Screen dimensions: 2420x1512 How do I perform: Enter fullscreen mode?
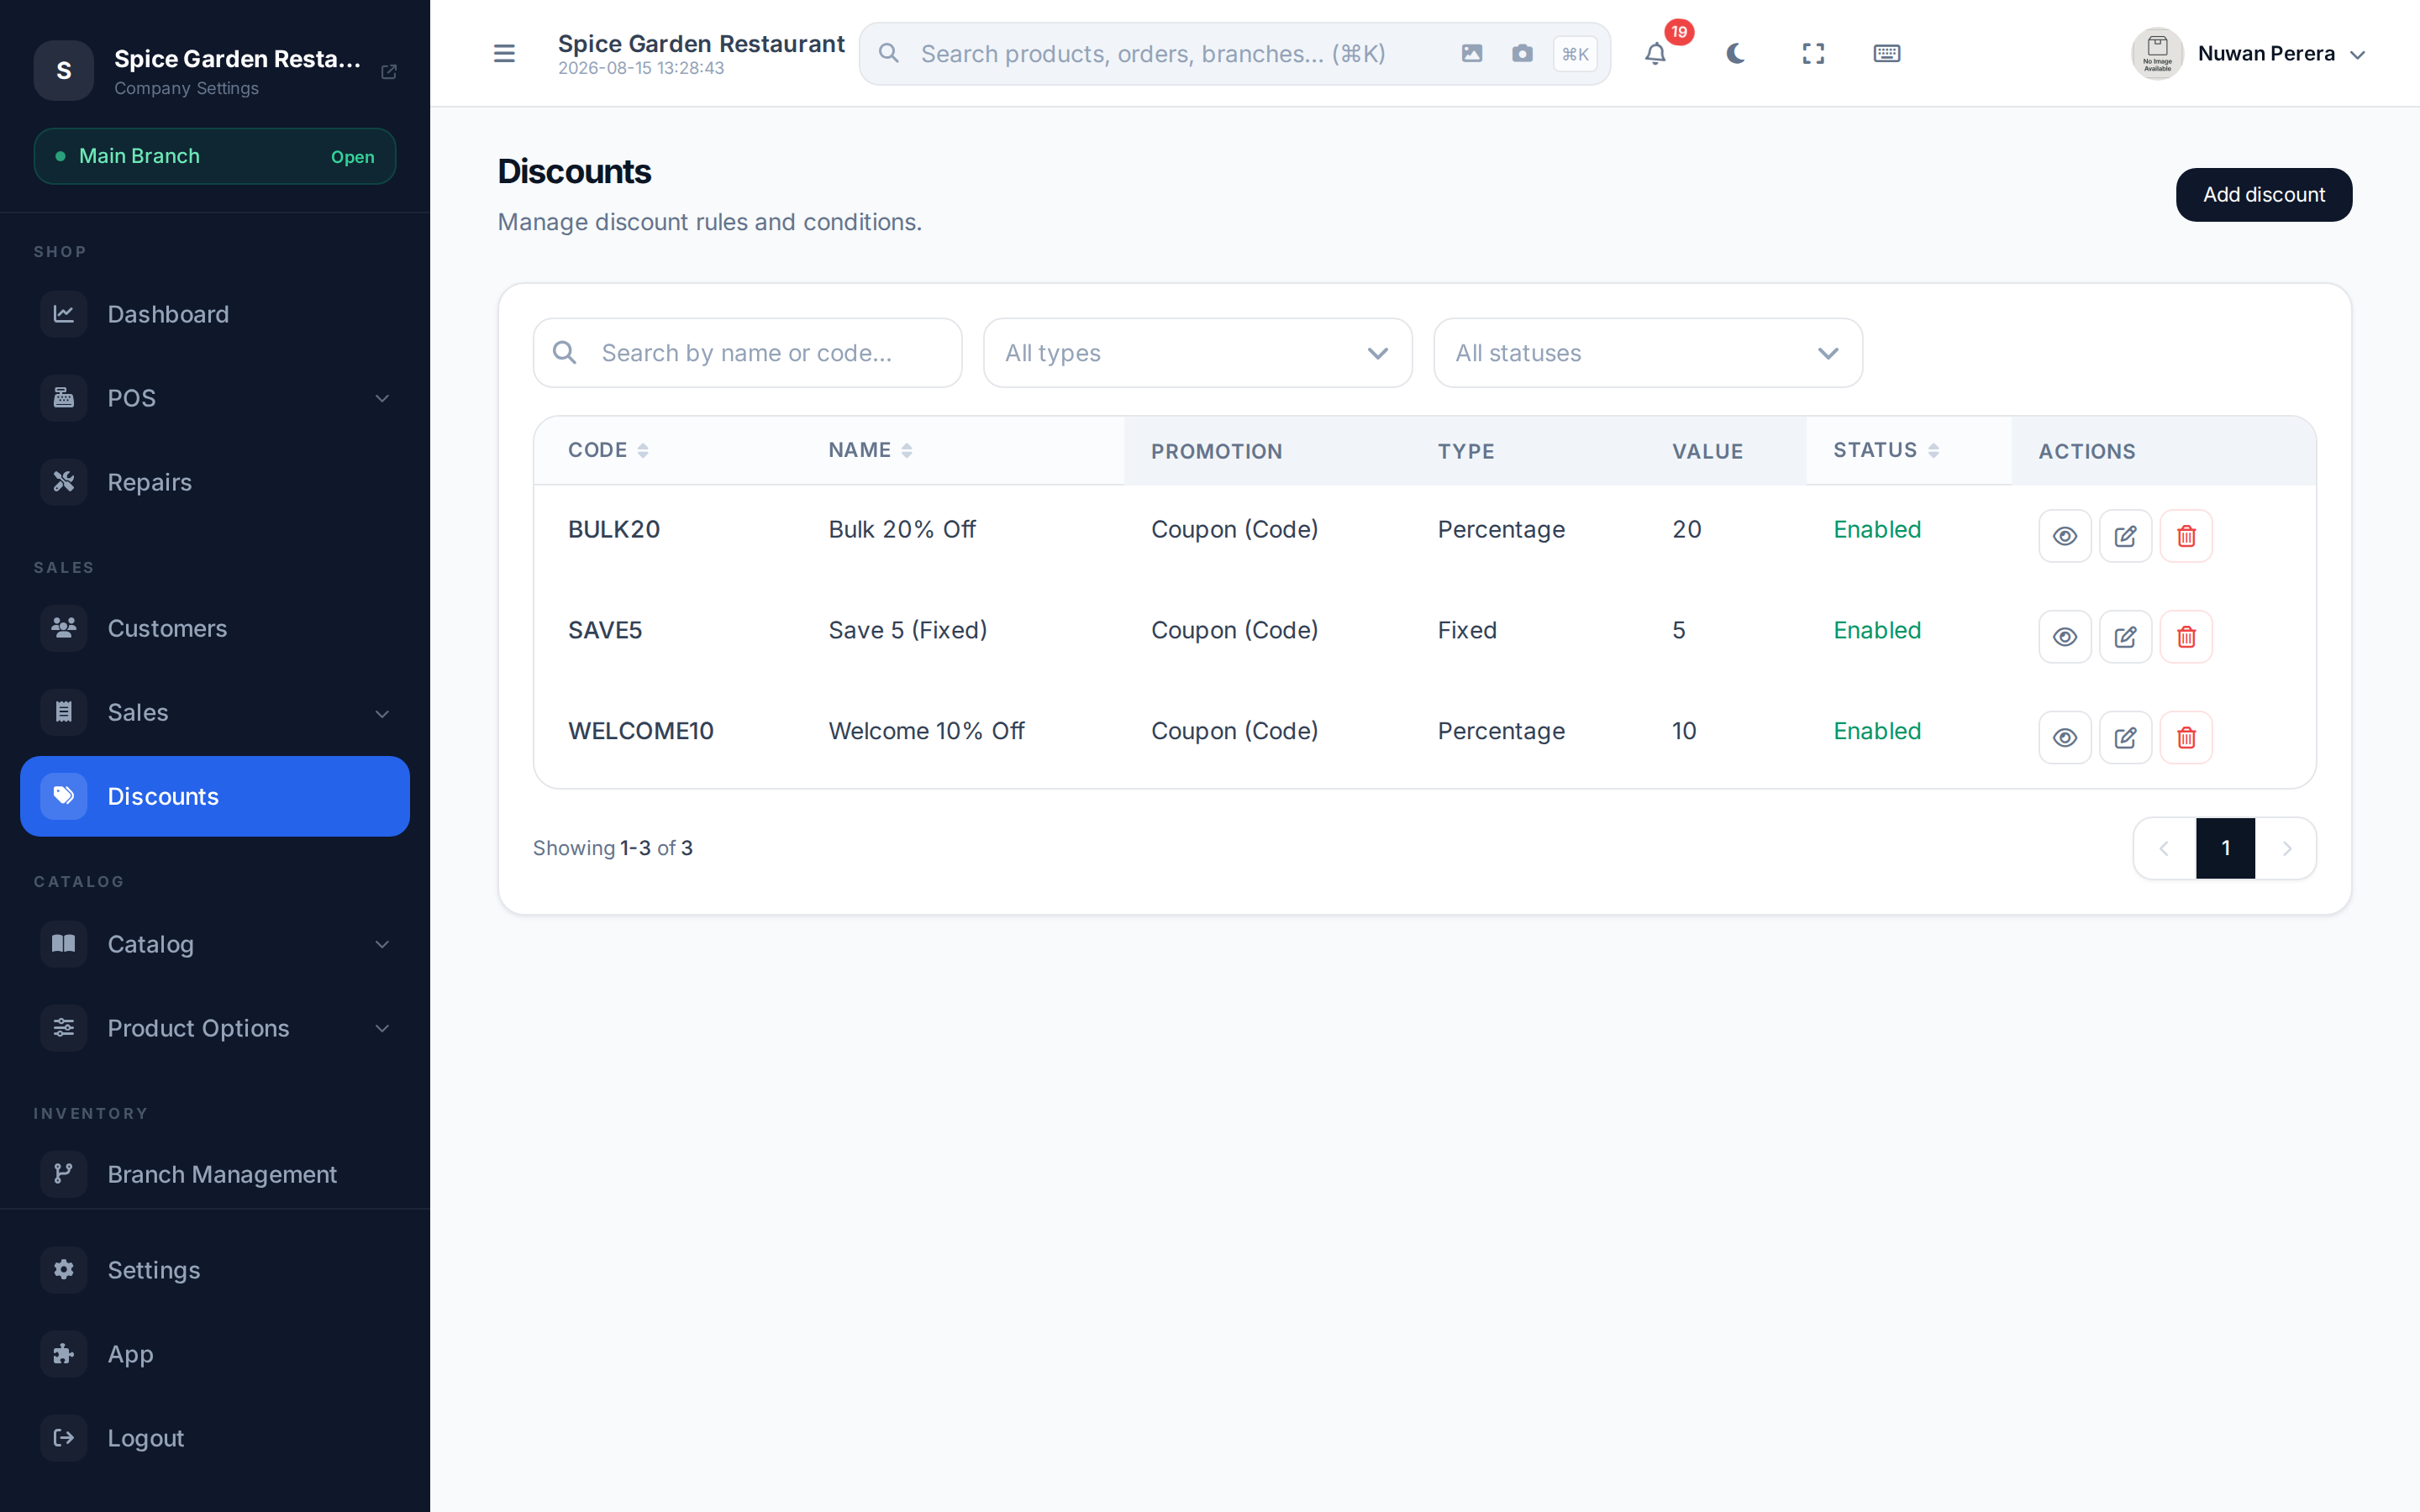pos(1813,53)
